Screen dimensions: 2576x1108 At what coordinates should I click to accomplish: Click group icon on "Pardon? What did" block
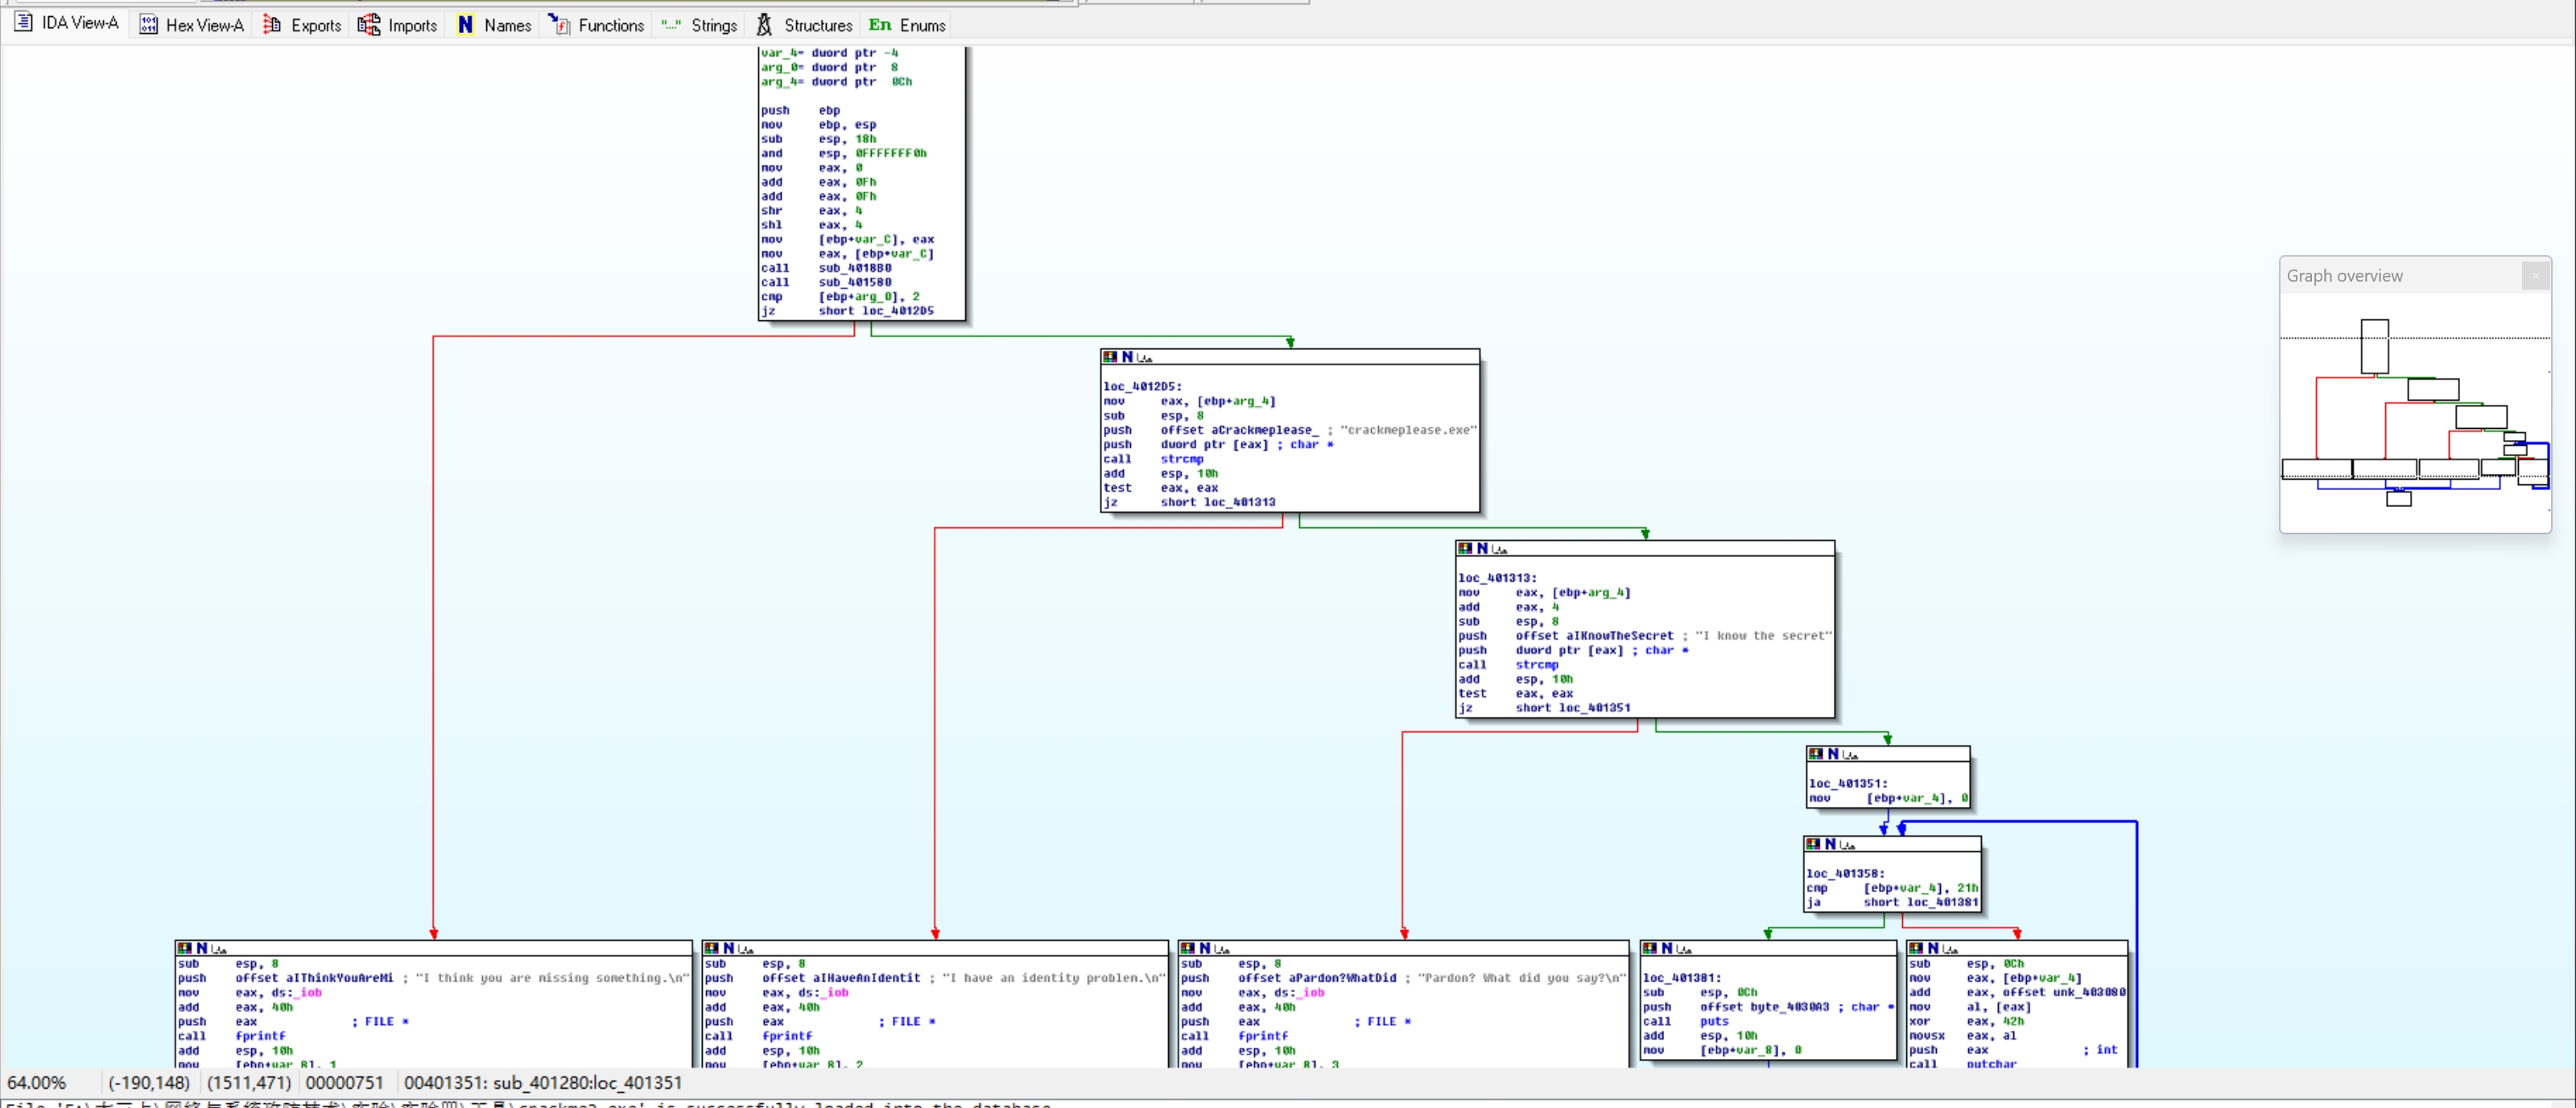[1222, 949]
